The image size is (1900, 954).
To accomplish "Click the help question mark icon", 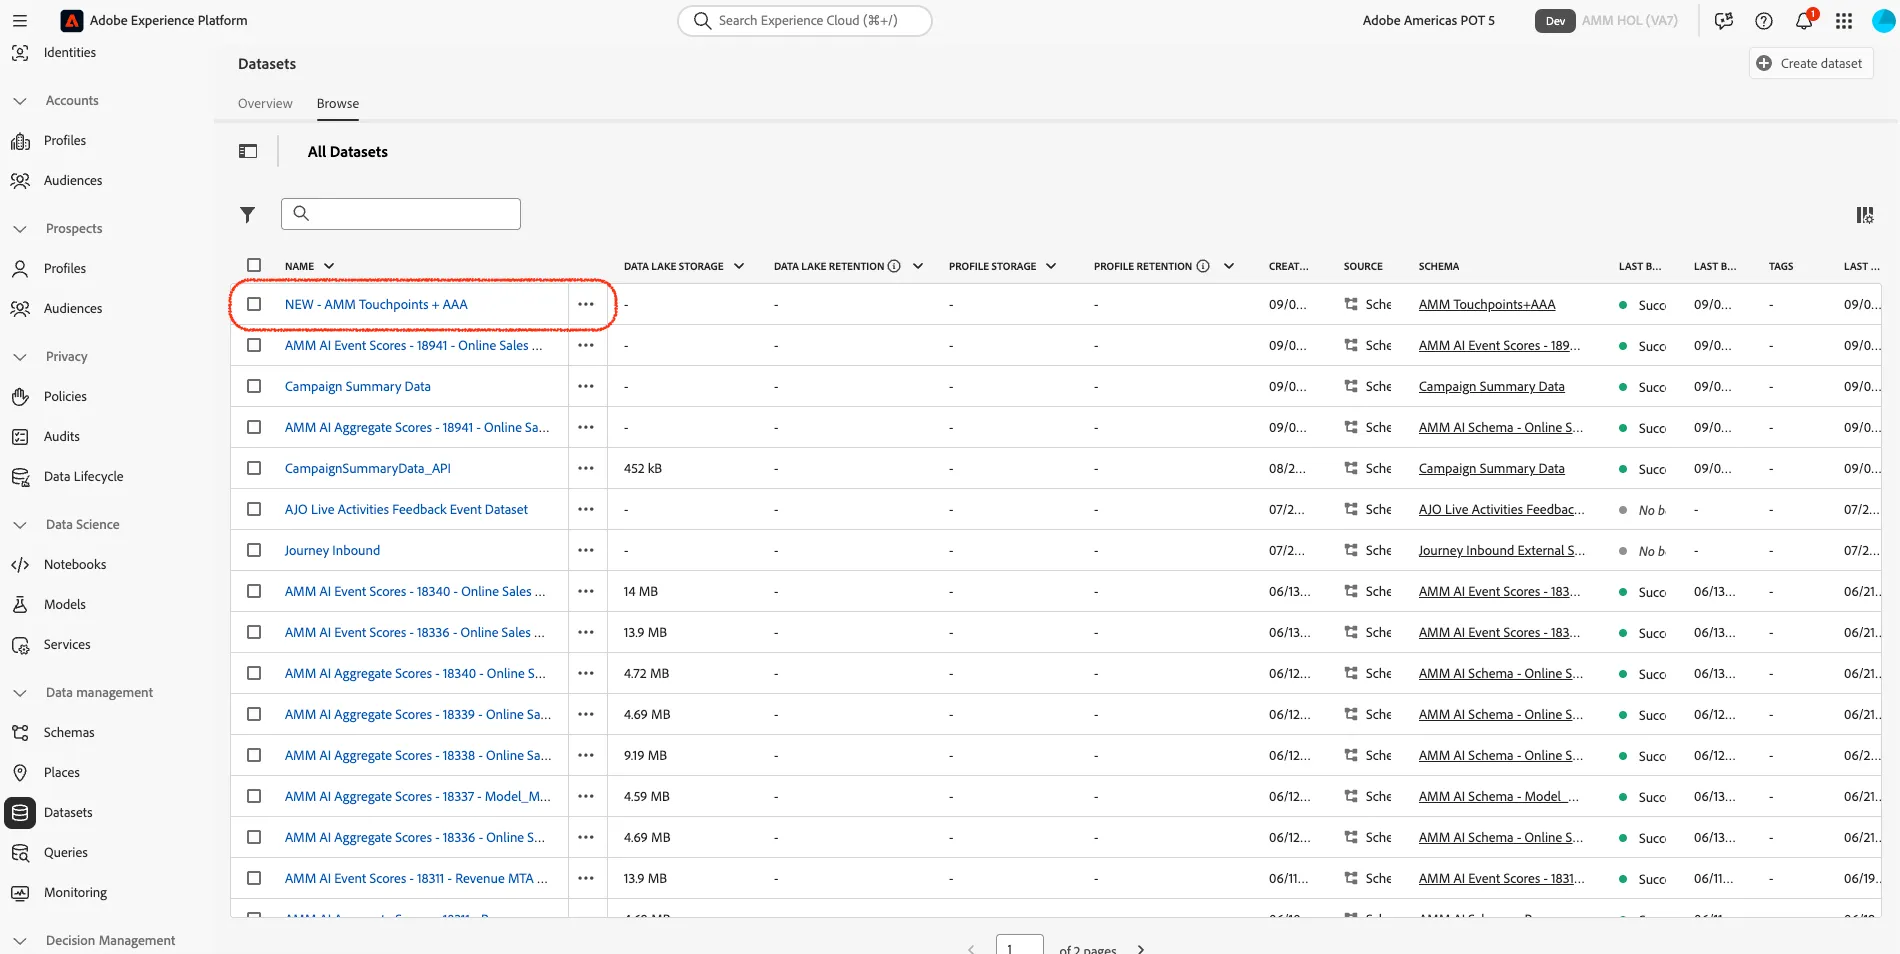I will click(x=1764, y=20).
